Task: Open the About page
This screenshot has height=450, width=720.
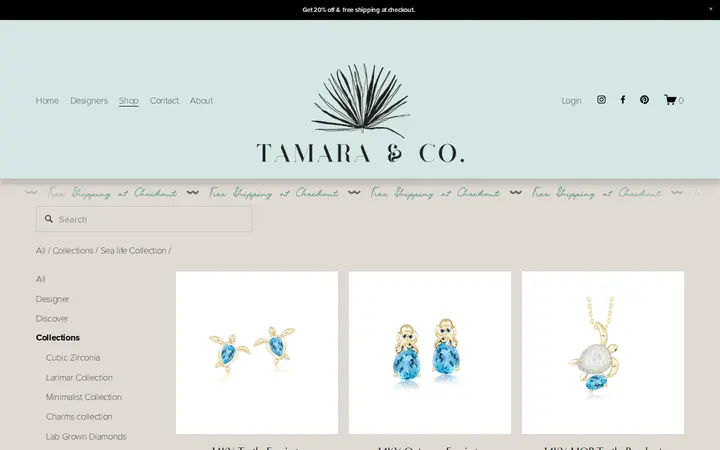Action: coord(201,101)
